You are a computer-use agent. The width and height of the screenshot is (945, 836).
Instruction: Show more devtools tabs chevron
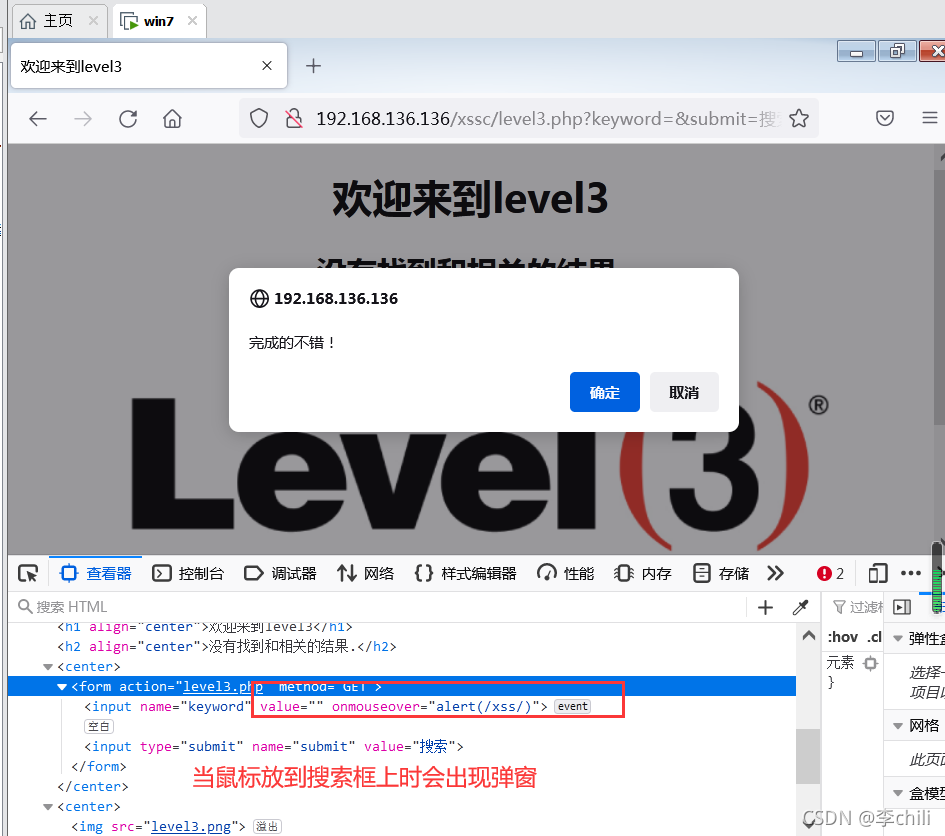click(x=776, y=573)
